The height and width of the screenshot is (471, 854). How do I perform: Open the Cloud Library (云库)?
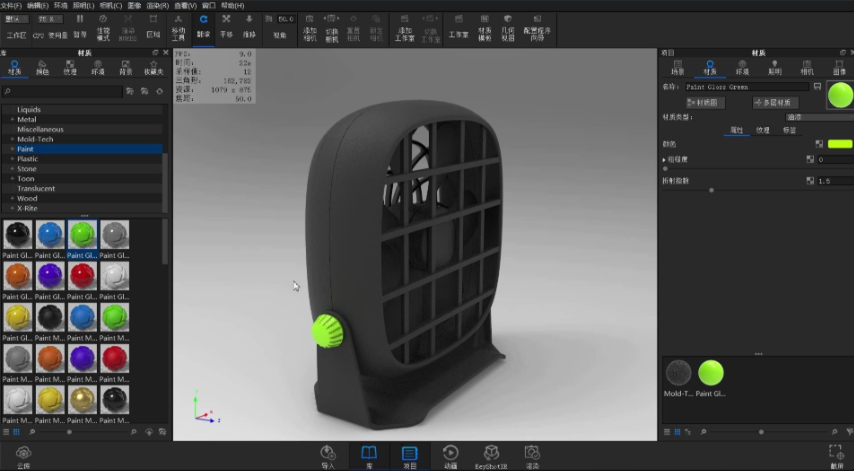23,457
